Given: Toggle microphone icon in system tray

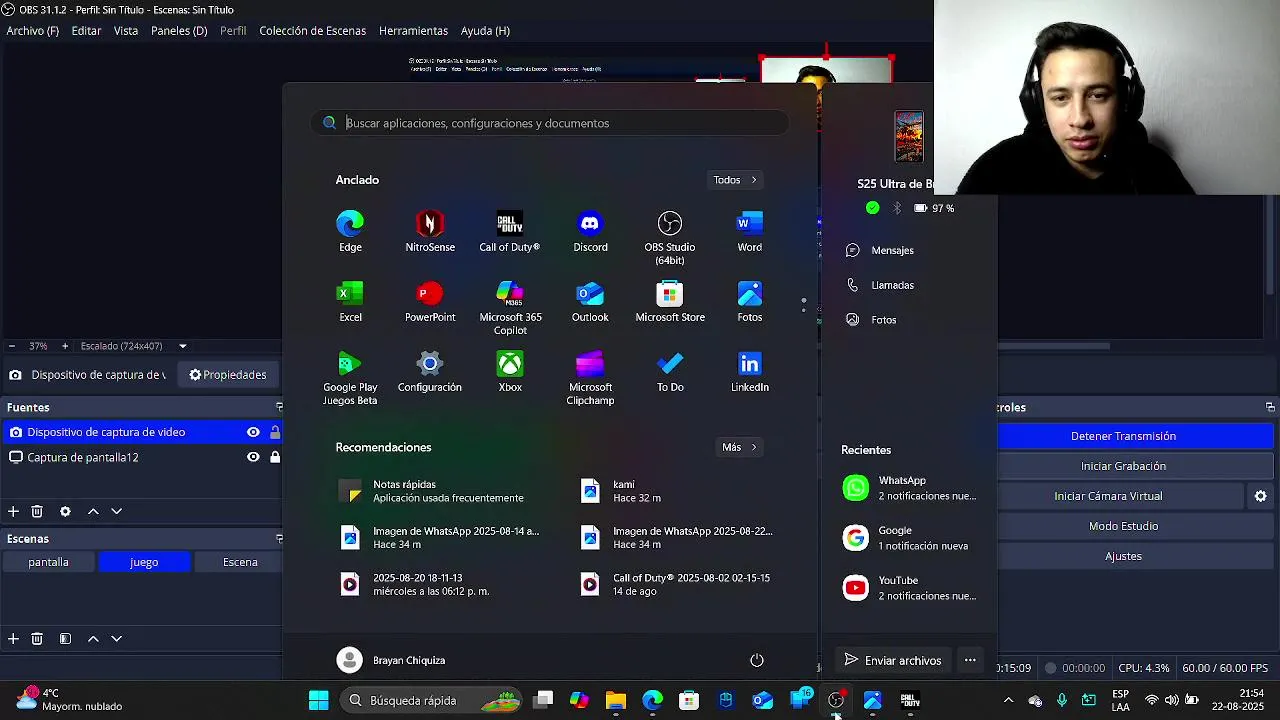Looking at the screenshot, I should (x=1062, y=700).
